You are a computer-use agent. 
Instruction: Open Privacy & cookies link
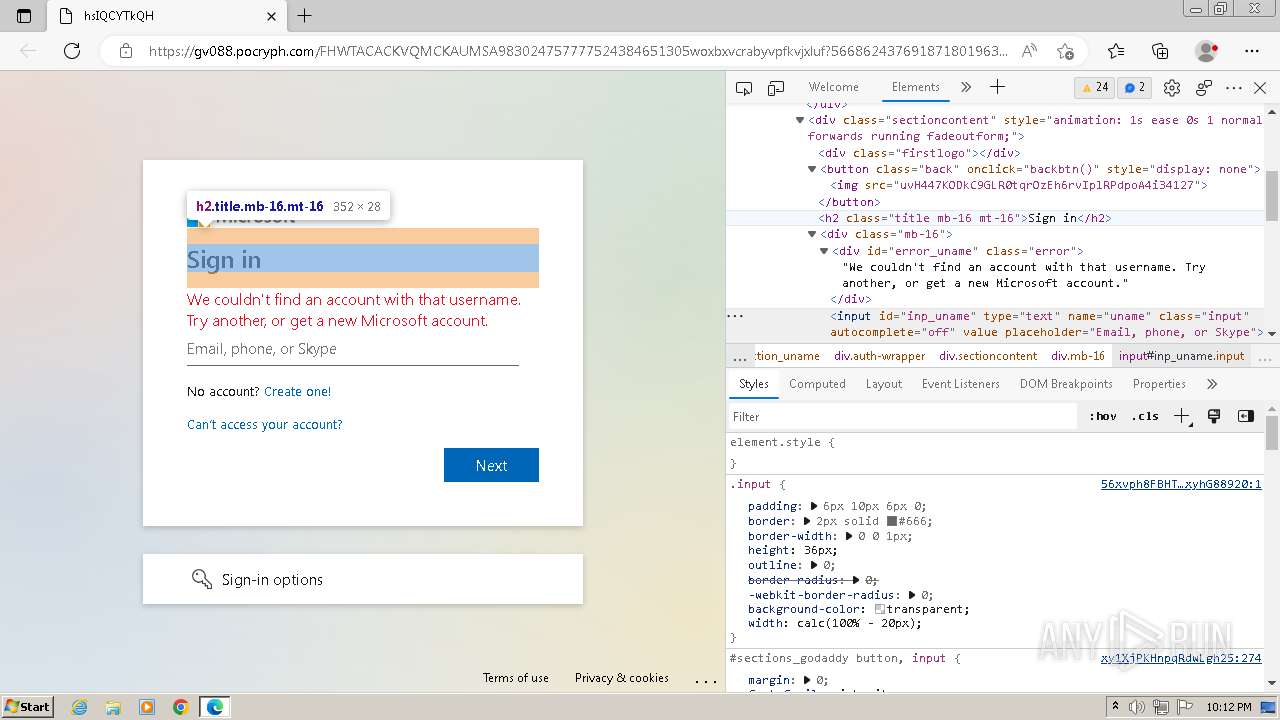(622, 678)
